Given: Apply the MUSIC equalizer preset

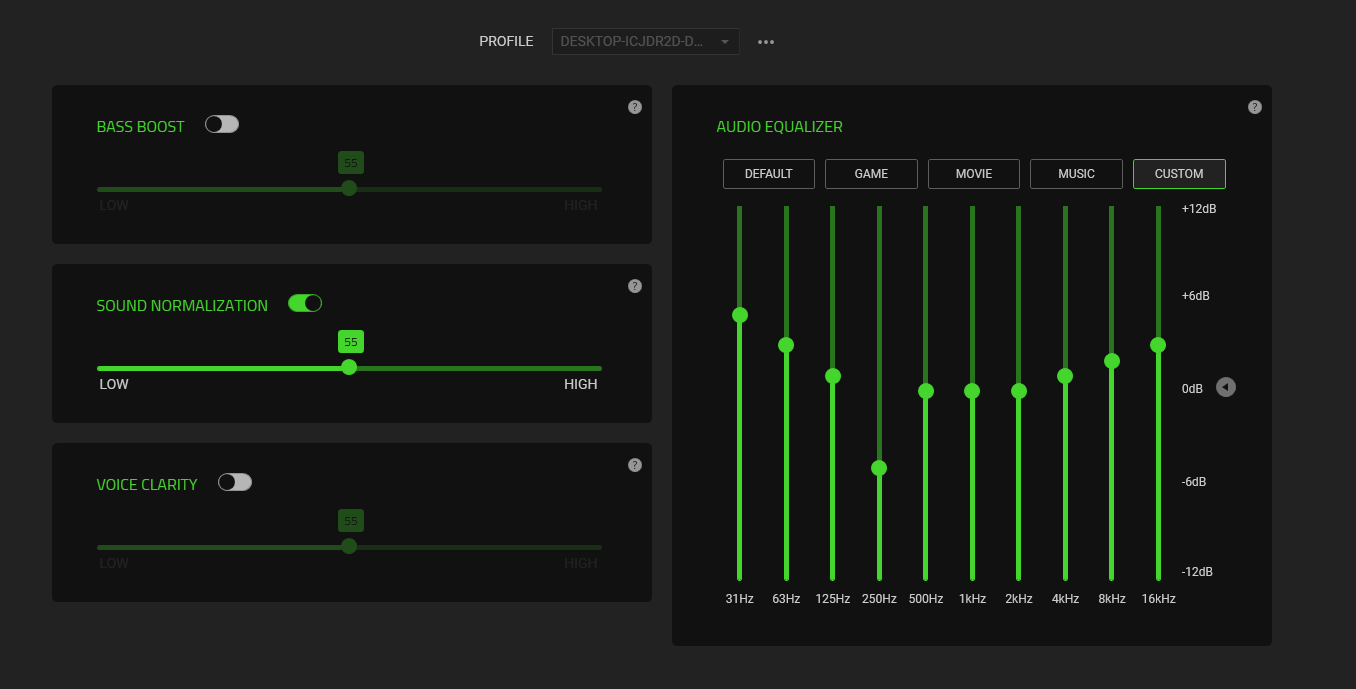Looking at the screenshot, I should (1076, 174).
